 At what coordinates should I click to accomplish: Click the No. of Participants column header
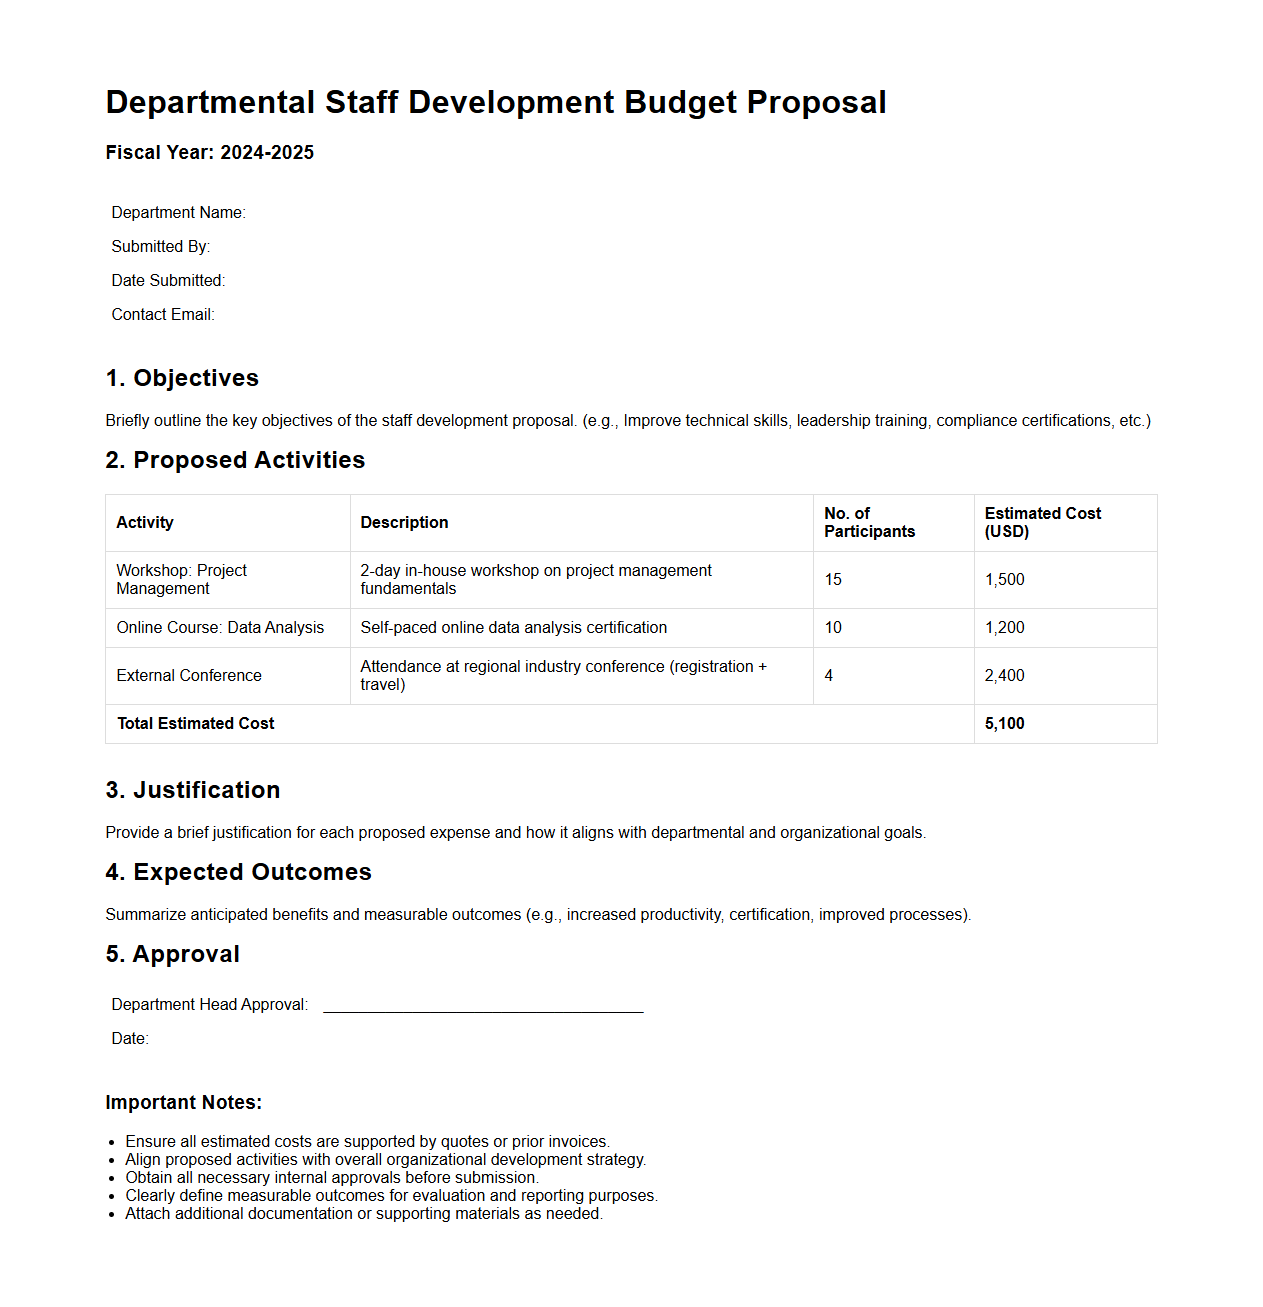click(869, 522)
